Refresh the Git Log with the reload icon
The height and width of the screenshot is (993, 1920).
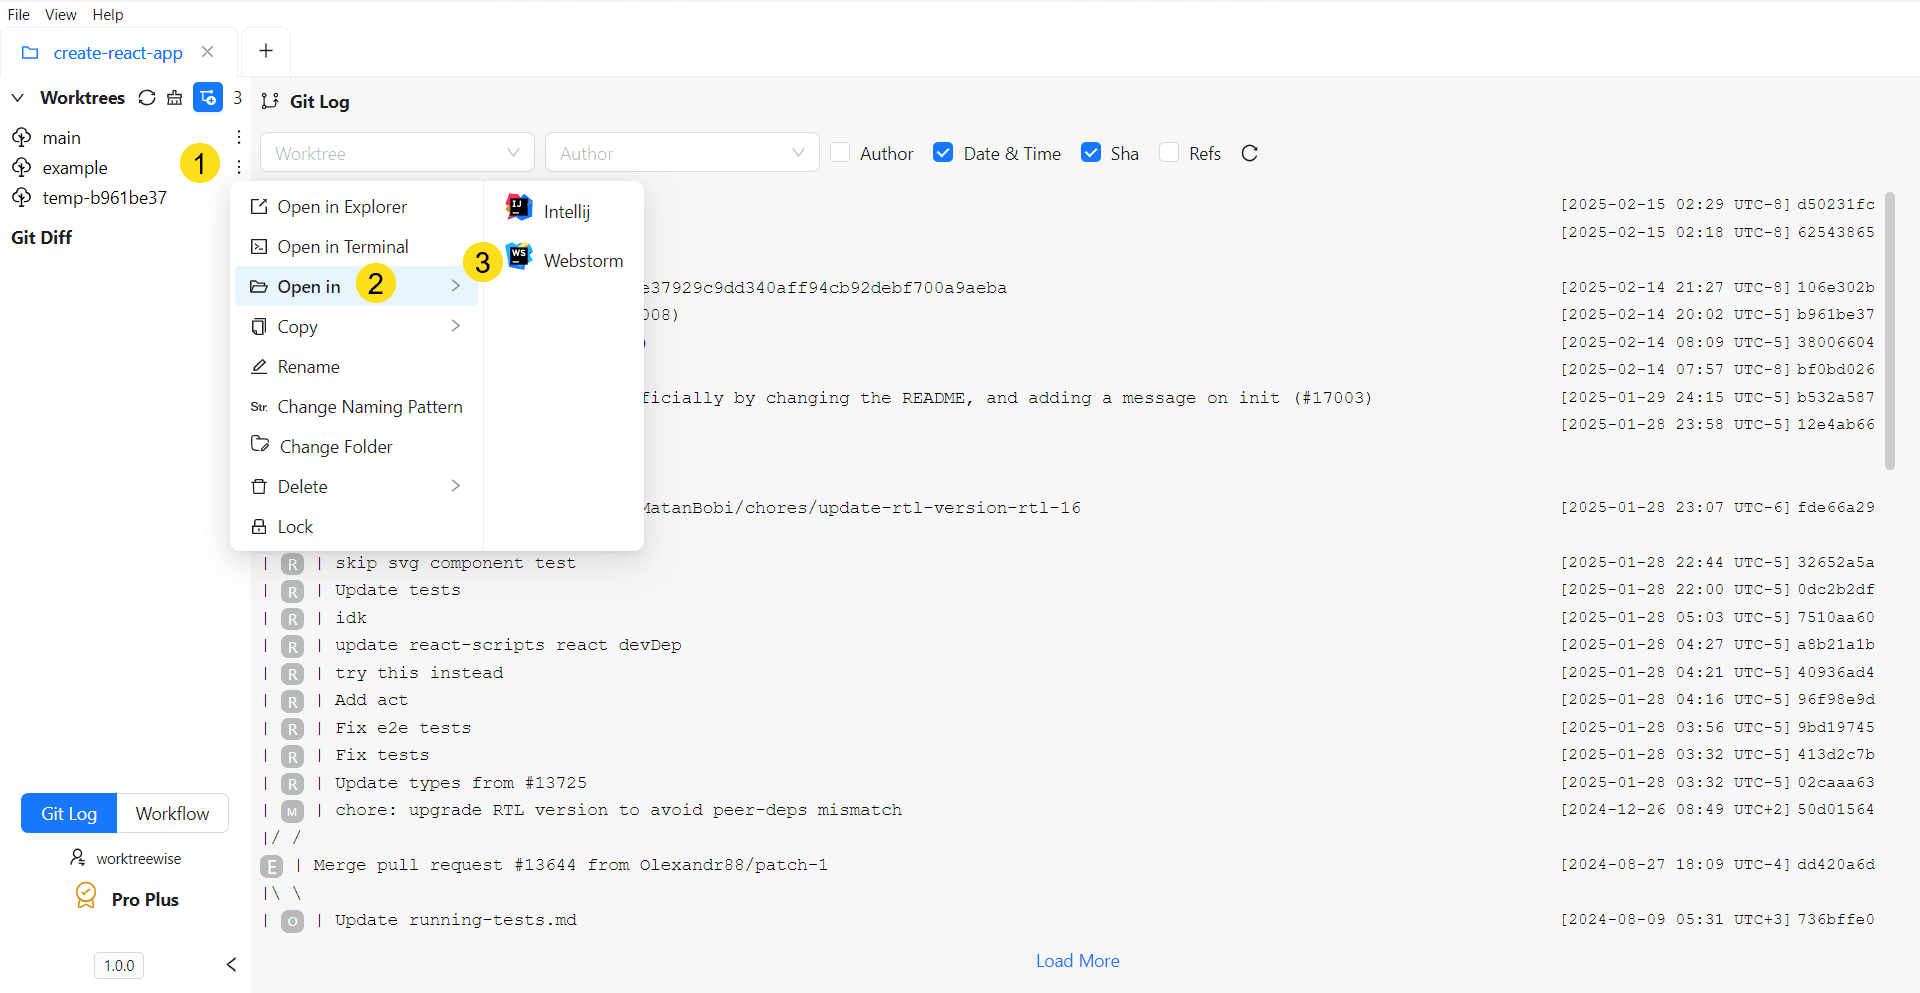[x=1250, y=153]
